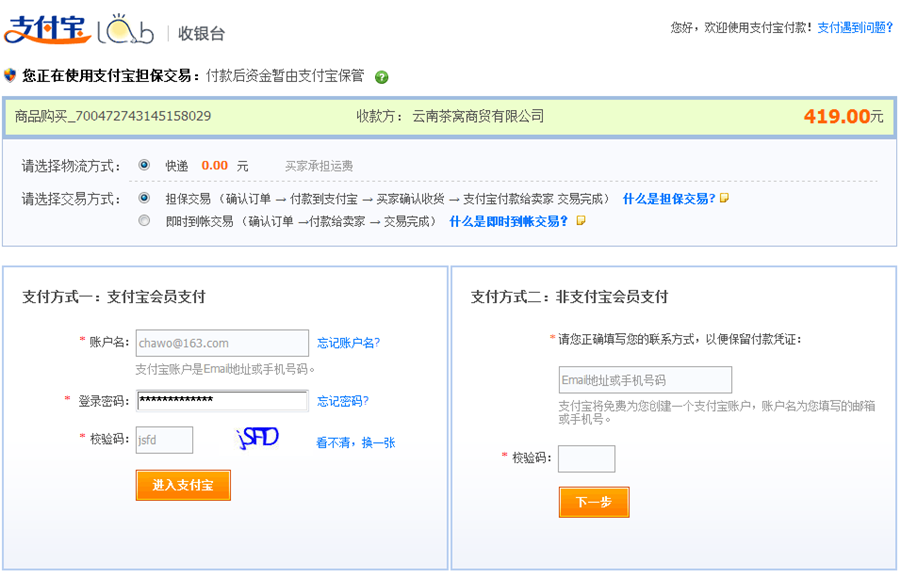Select 担保交易 transaction type

point(145,198)
